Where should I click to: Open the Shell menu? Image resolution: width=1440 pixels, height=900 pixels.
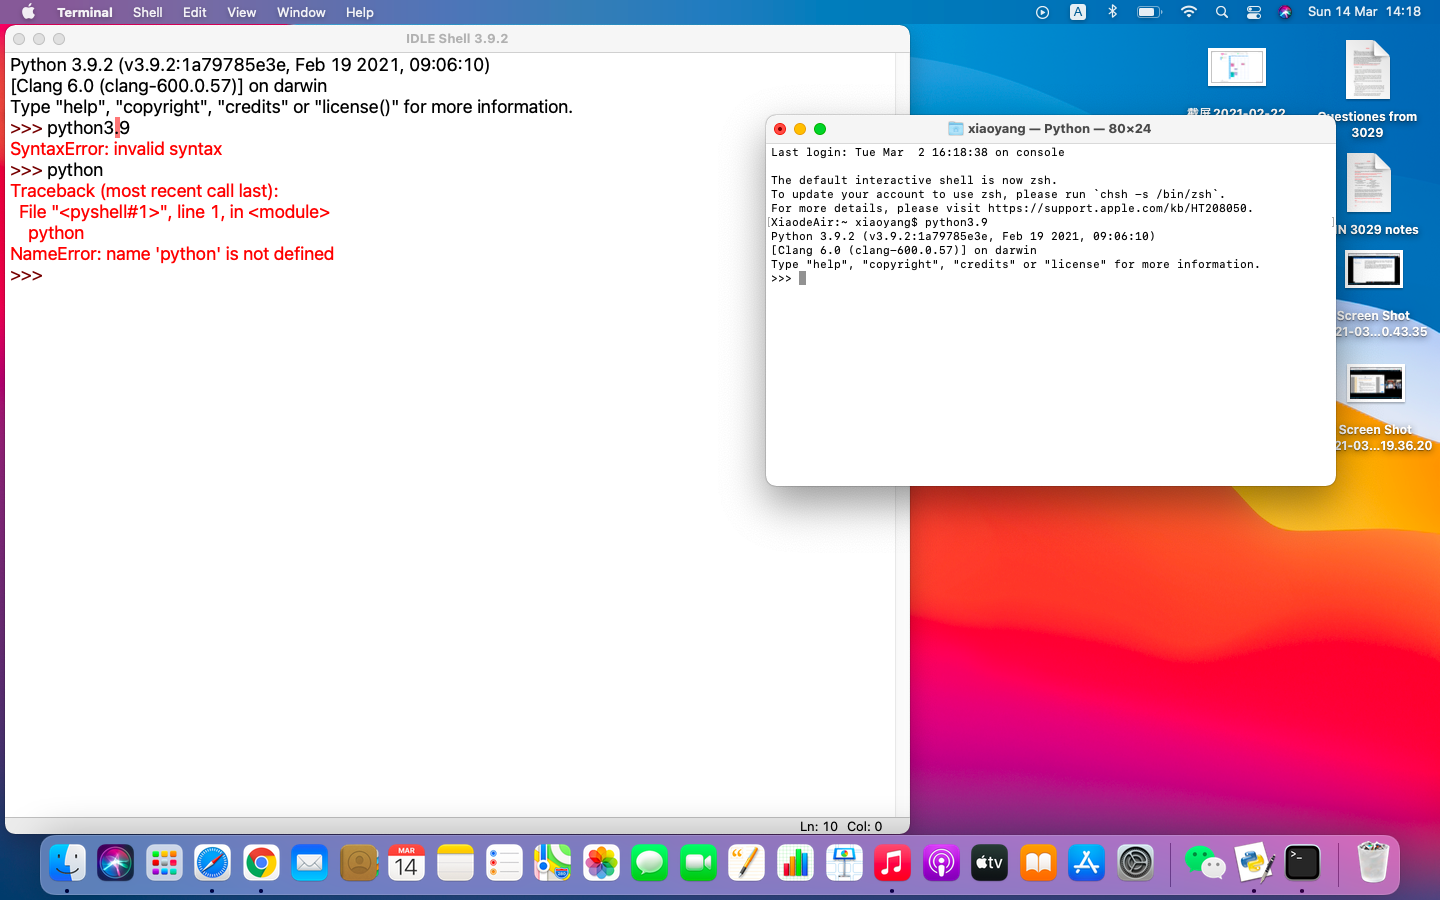click(x=148, y=12)
